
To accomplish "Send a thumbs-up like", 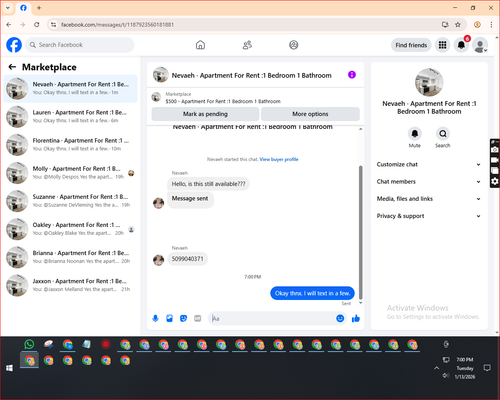I will click(x=356, y=318).
